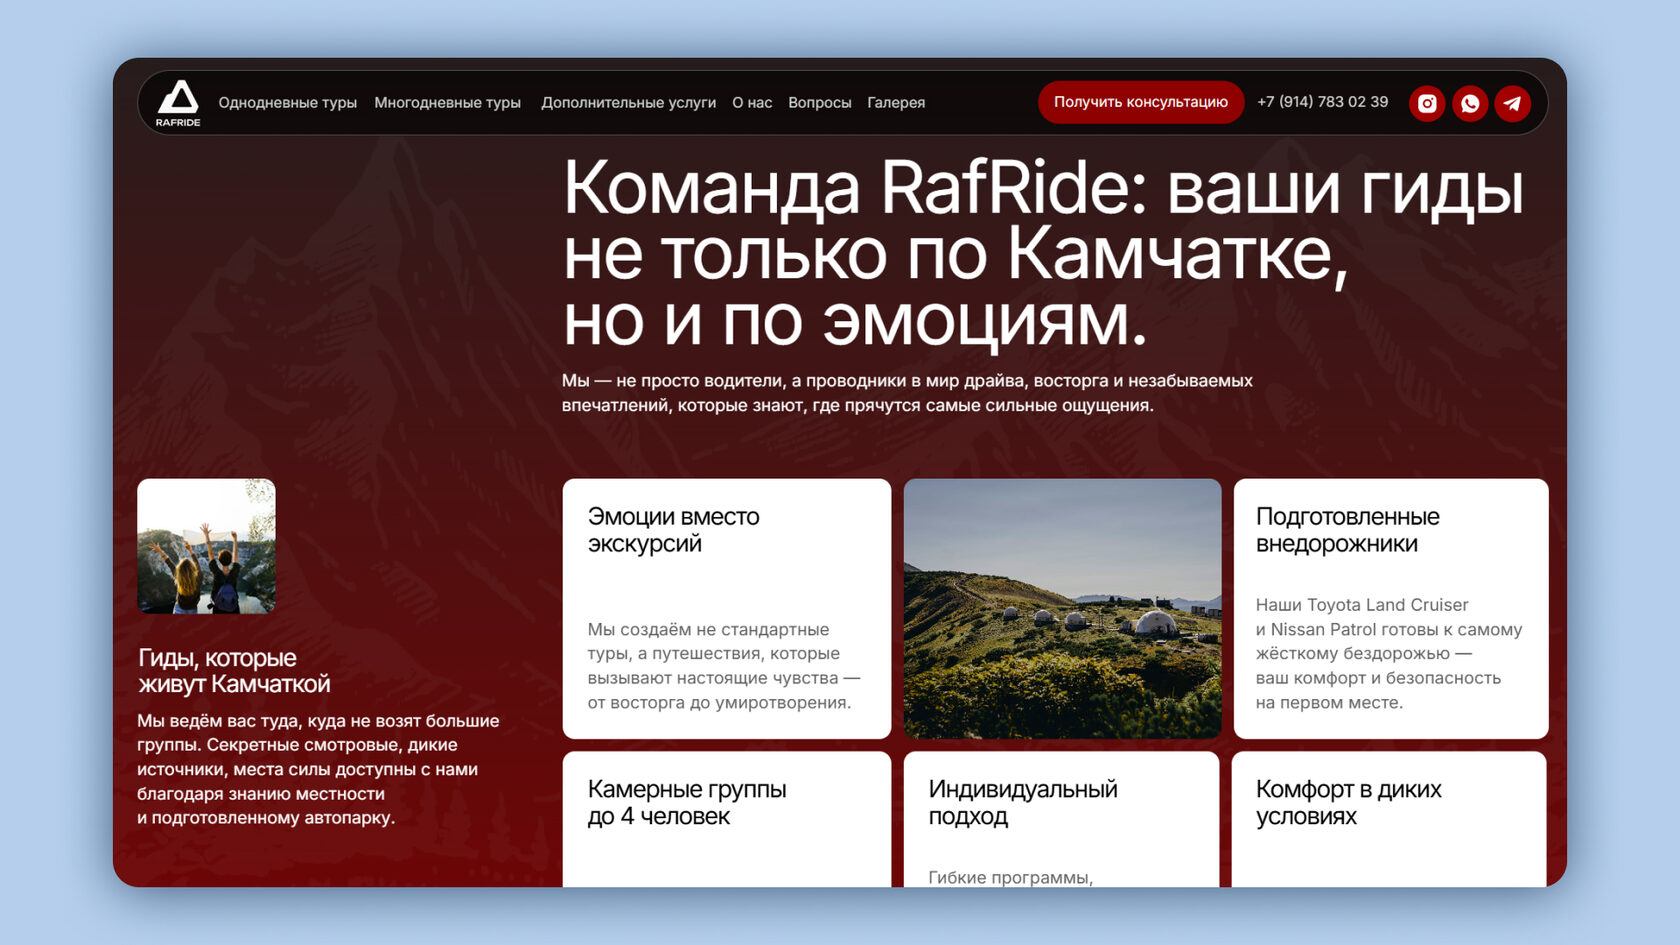Screen dimensions: 1680x945
Task: Click the Гиды, которые живут Камчаткой heading
Action: tap(234, 671)
